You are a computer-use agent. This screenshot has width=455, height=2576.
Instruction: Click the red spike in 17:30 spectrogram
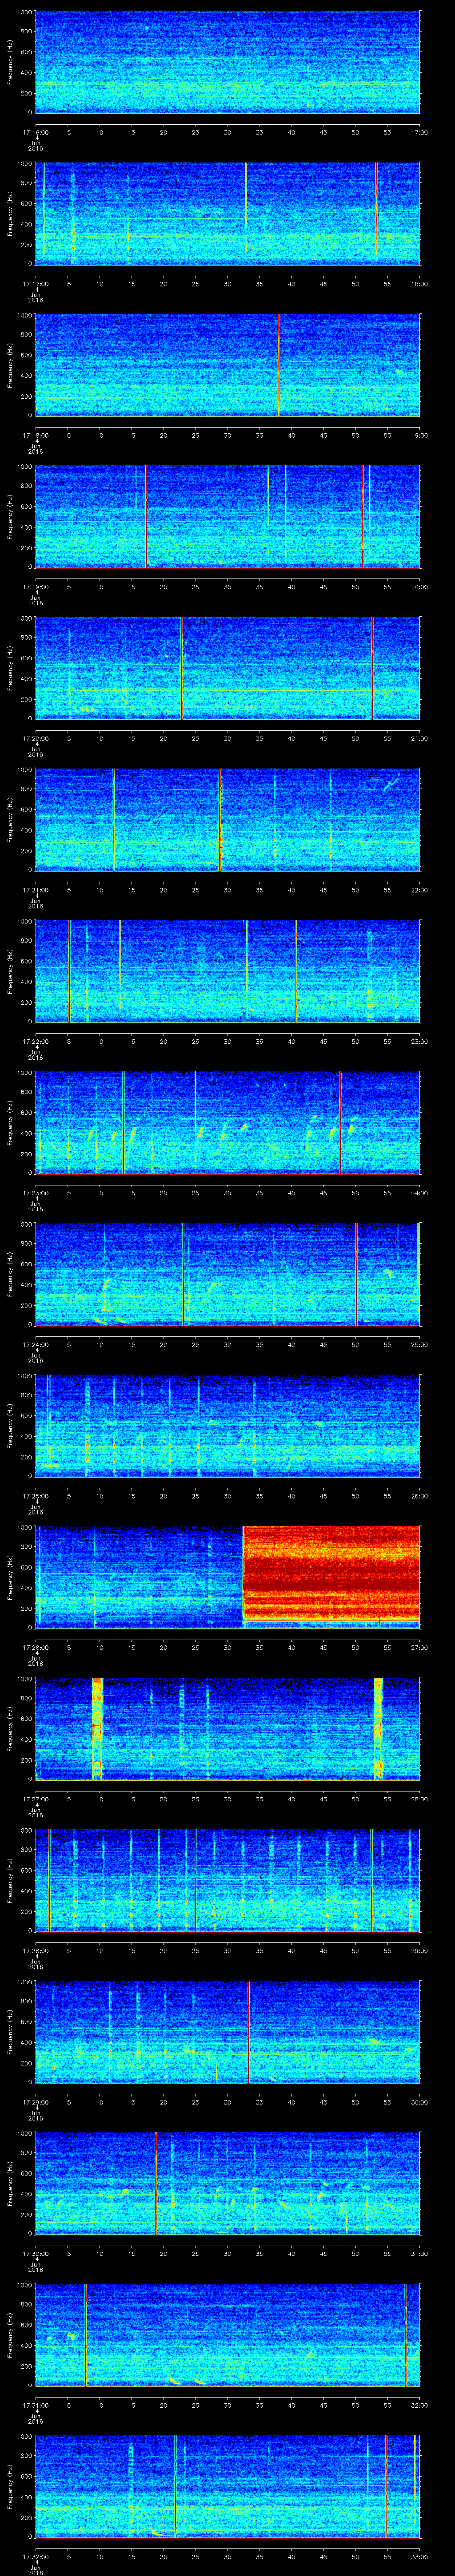(156, 2183)
